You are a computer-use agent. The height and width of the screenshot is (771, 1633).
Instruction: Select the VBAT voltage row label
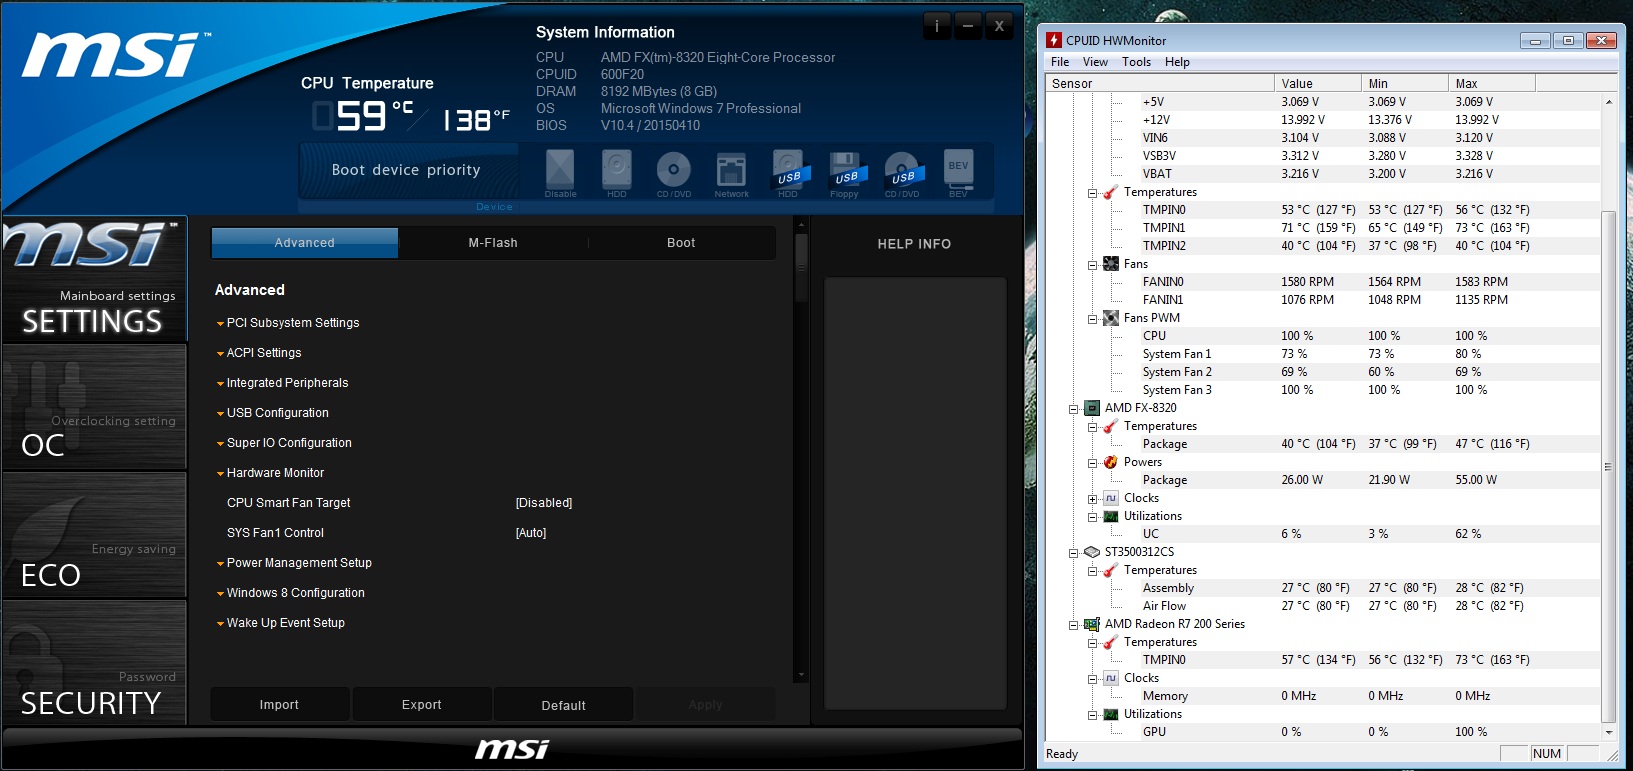pyautogui.click(x=1157, y=174)
